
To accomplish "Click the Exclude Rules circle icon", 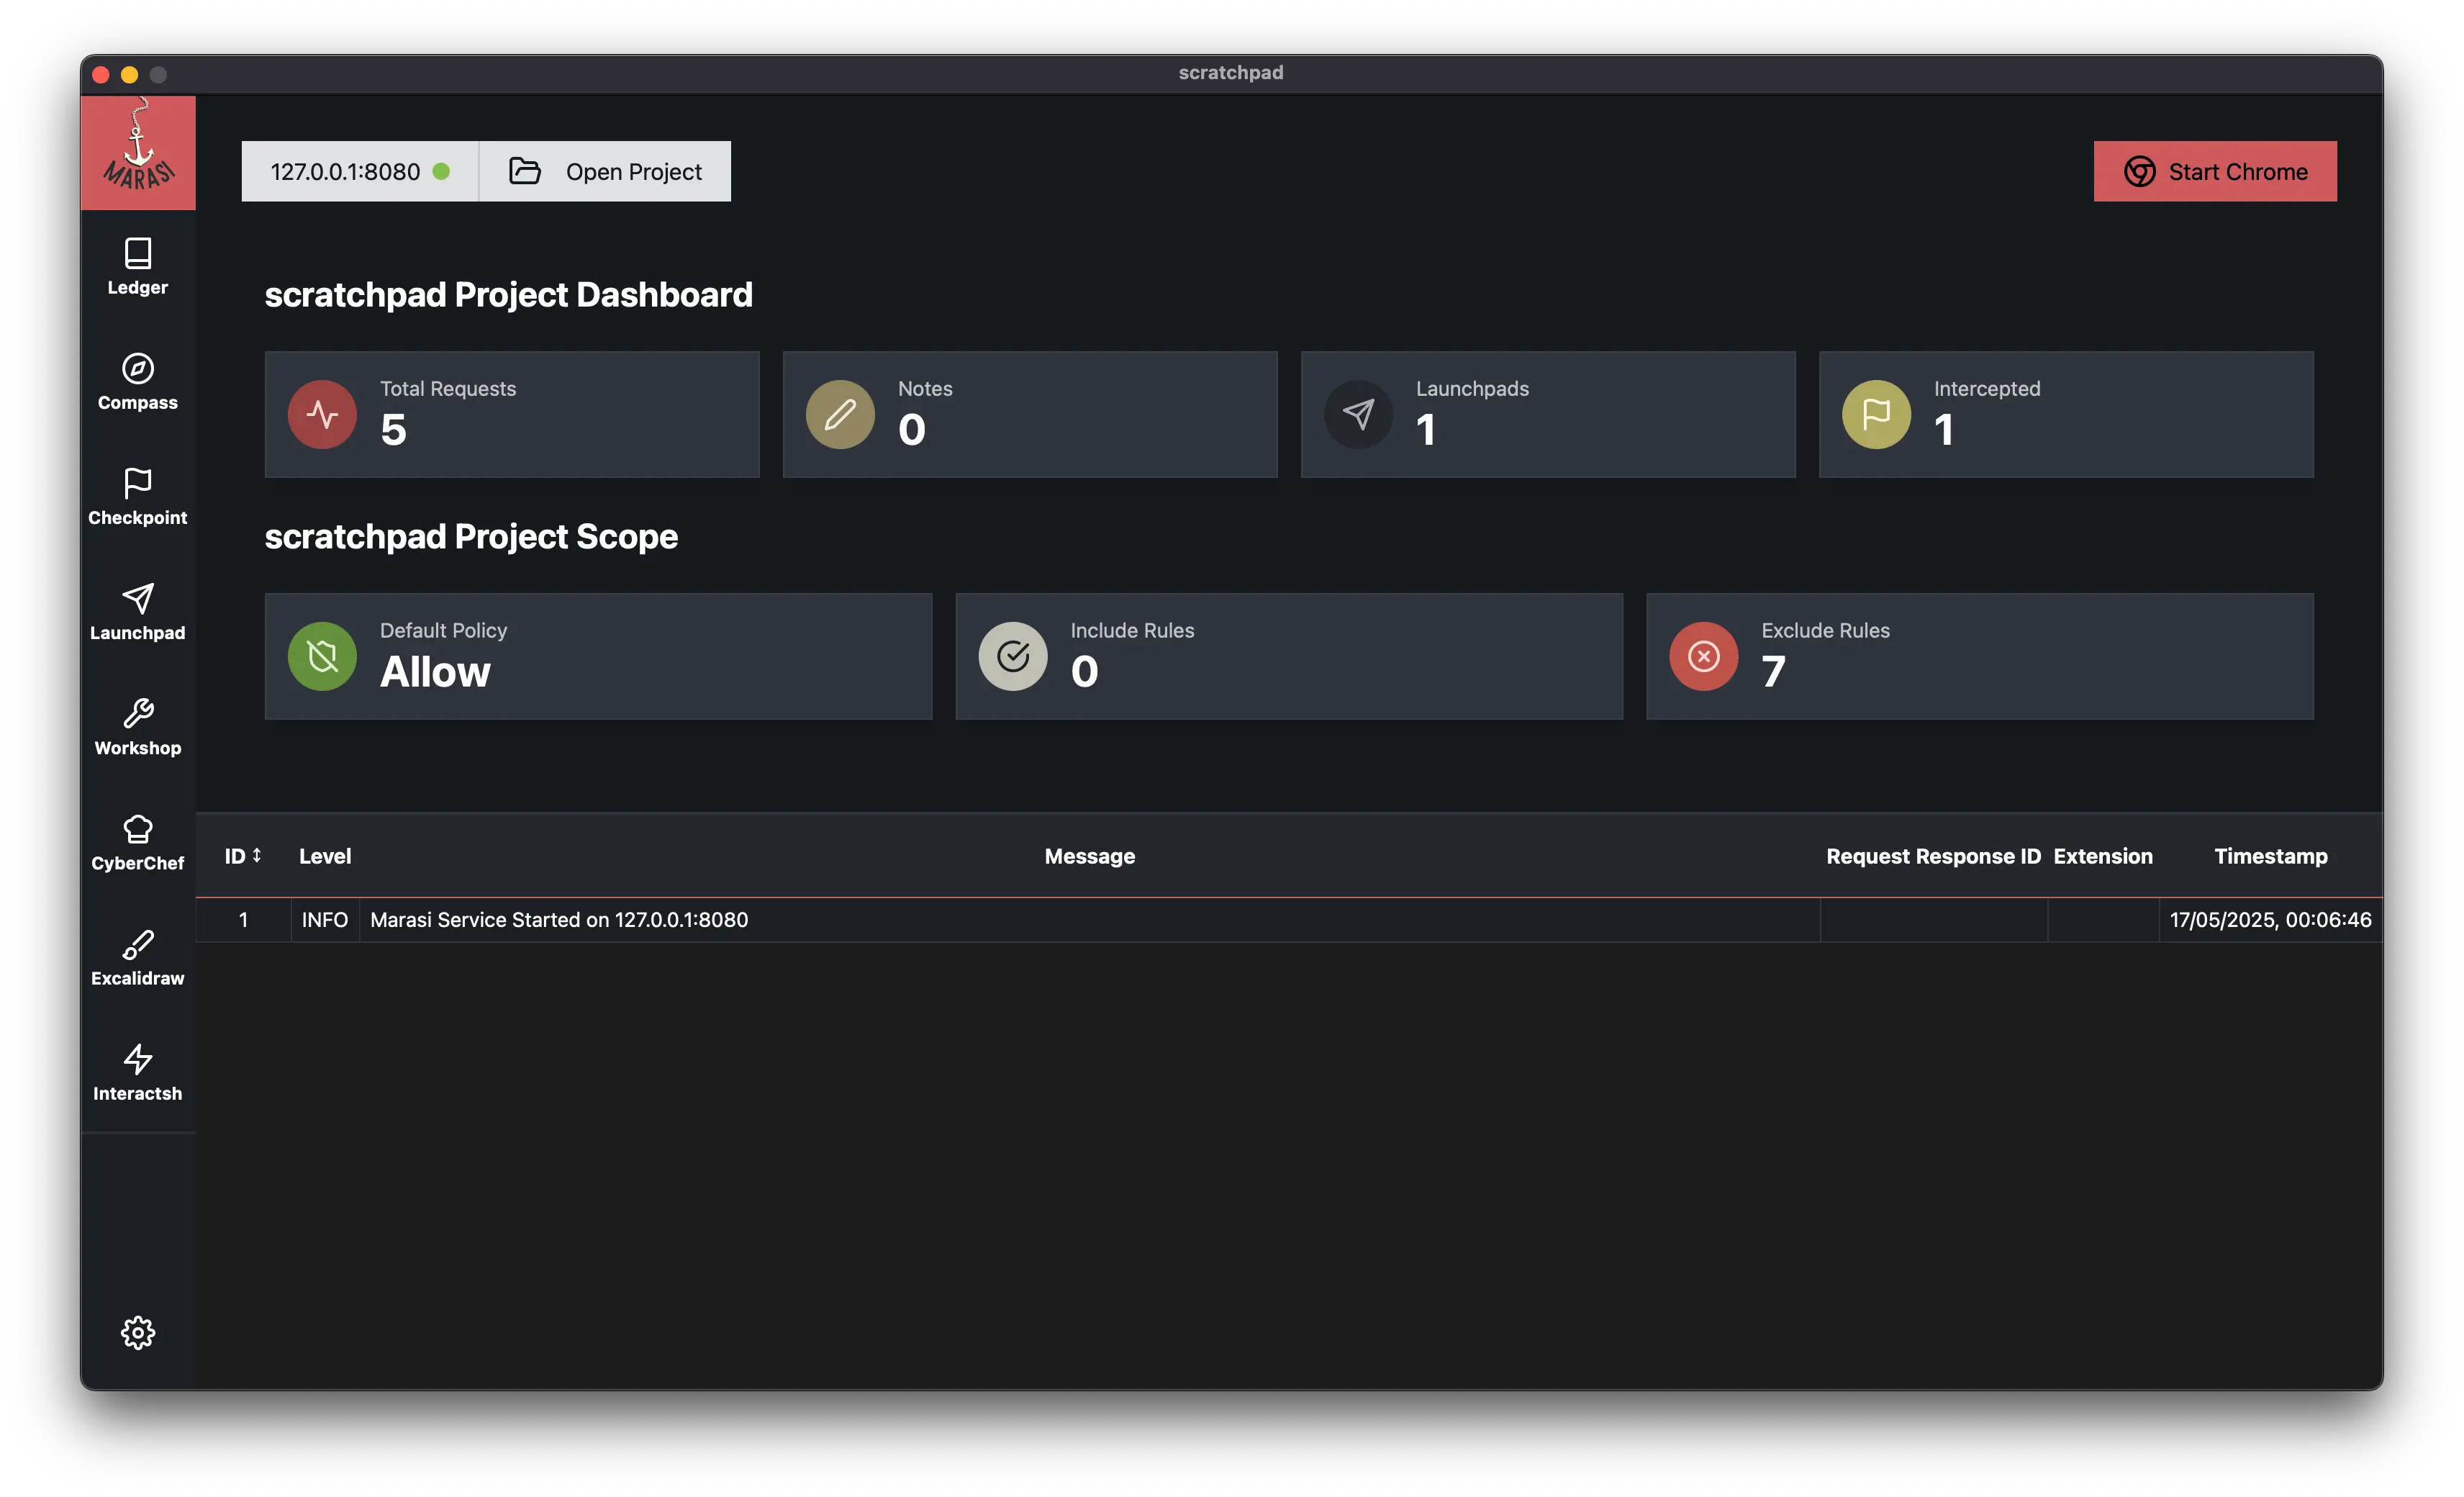I will [x=1703, y=656].
